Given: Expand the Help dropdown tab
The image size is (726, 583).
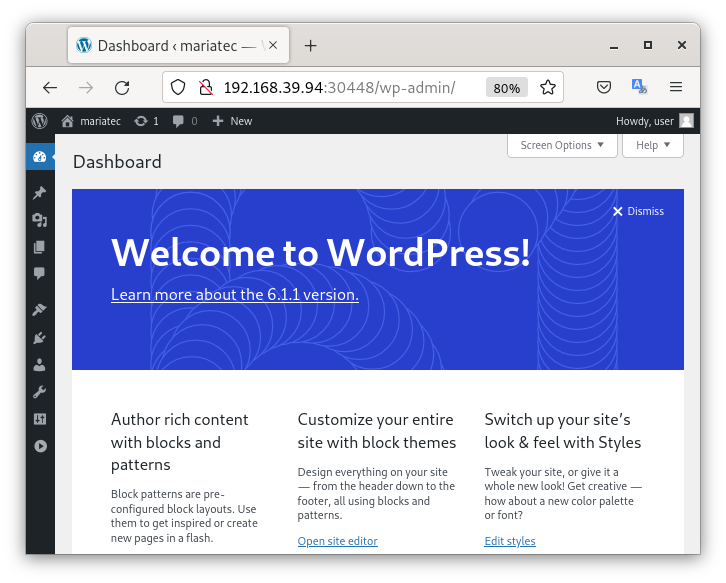Looking at the screenshot, I should [x=652, y=145].
